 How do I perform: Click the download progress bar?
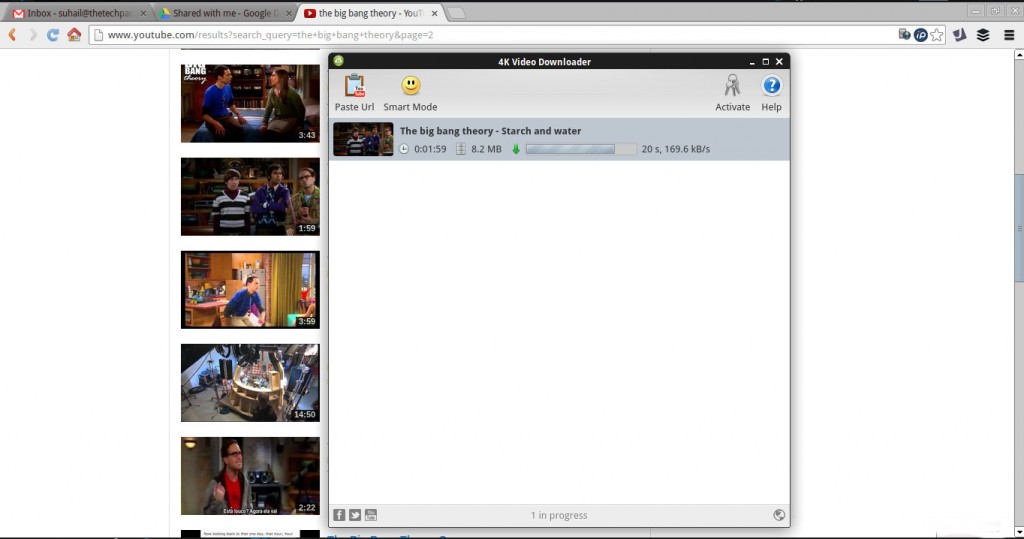(581, 149)
